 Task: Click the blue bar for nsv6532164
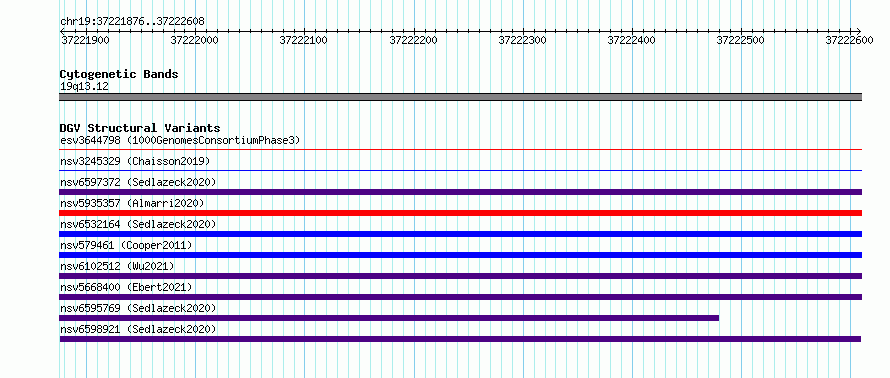pos(460,234)
